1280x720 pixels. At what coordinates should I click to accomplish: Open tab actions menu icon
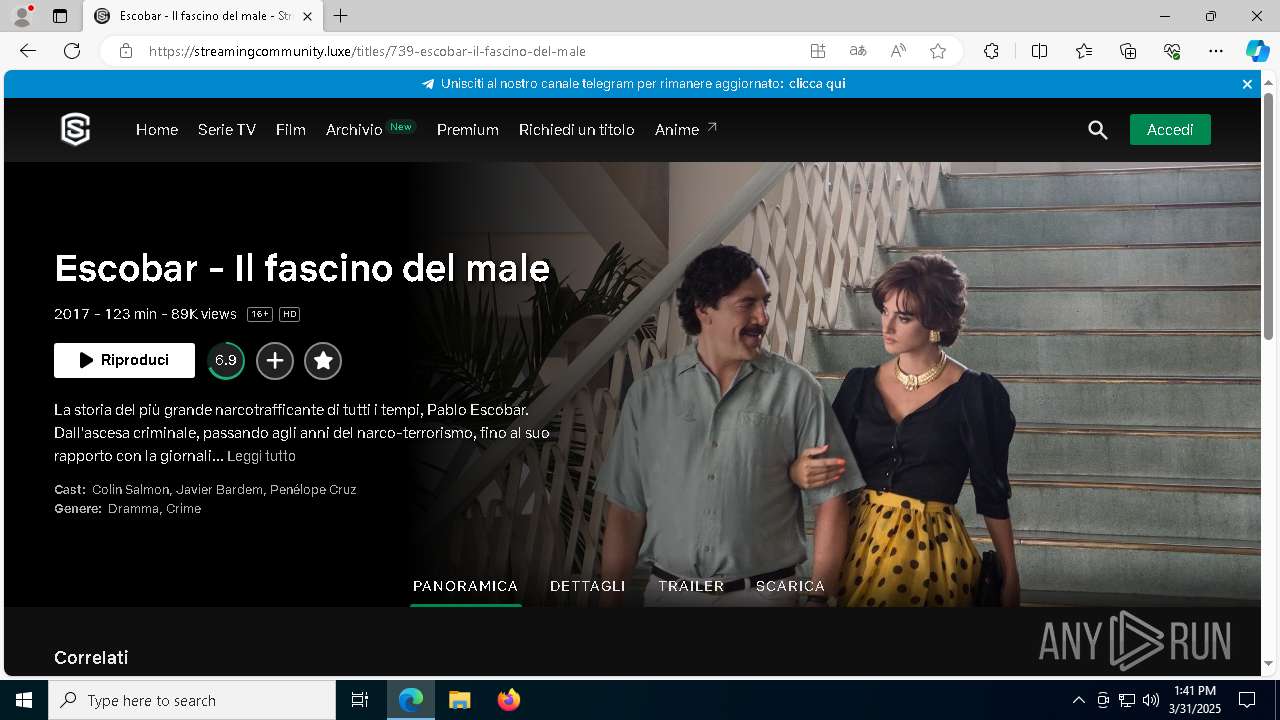[x=60, y=16]
